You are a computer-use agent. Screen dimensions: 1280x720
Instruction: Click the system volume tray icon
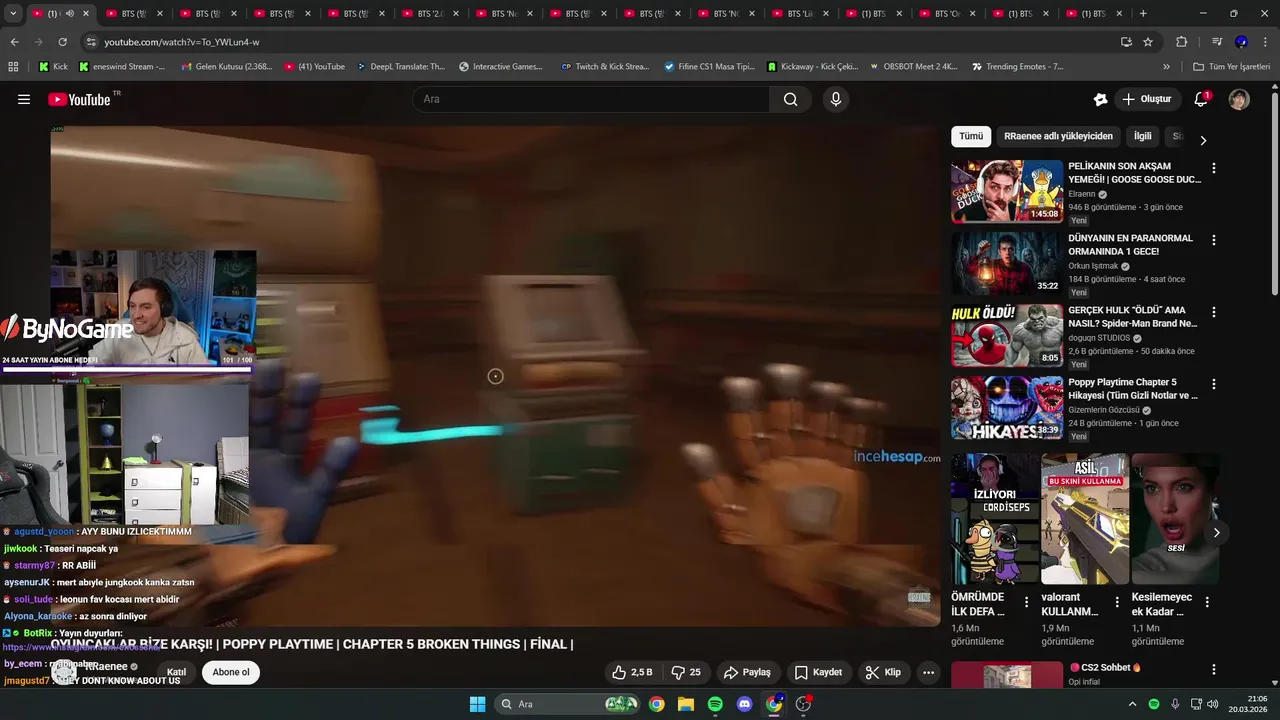pyautogui.click(x=1213, y=704)
